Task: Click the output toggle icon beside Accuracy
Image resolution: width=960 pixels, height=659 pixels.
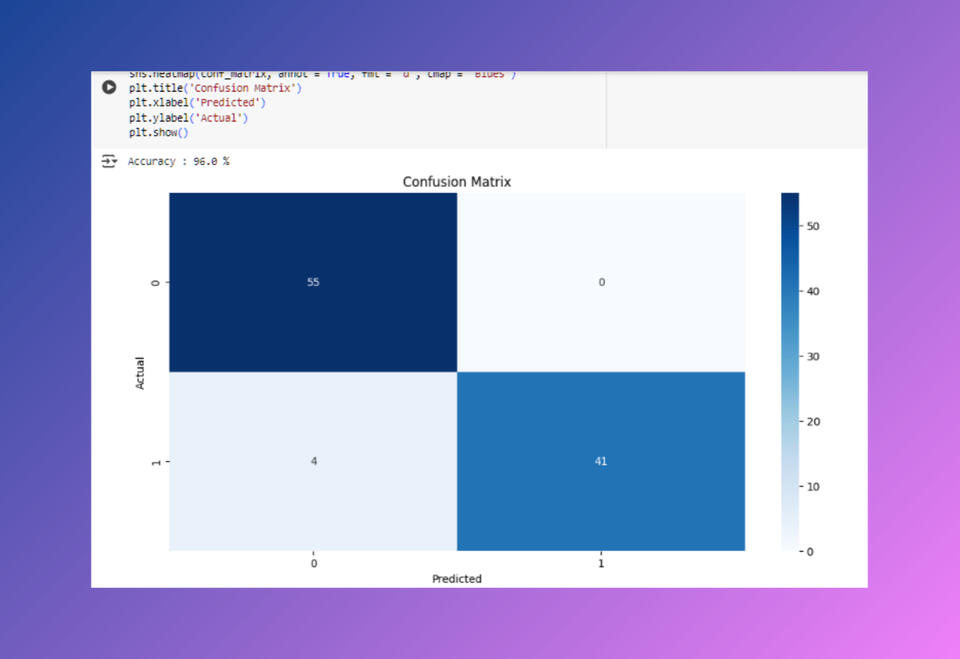Action: click(x=109, y=161)
